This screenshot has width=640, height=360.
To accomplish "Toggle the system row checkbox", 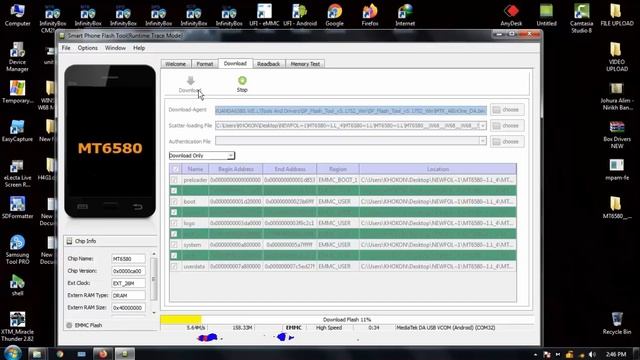I will [x=174, y=245].
